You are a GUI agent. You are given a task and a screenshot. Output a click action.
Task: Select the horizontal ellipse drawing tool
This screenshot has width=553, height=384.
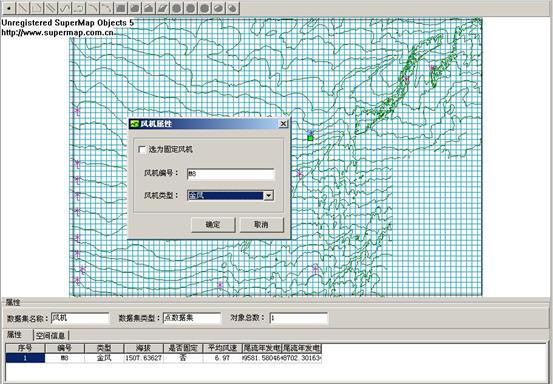click(x=205, y=8)
